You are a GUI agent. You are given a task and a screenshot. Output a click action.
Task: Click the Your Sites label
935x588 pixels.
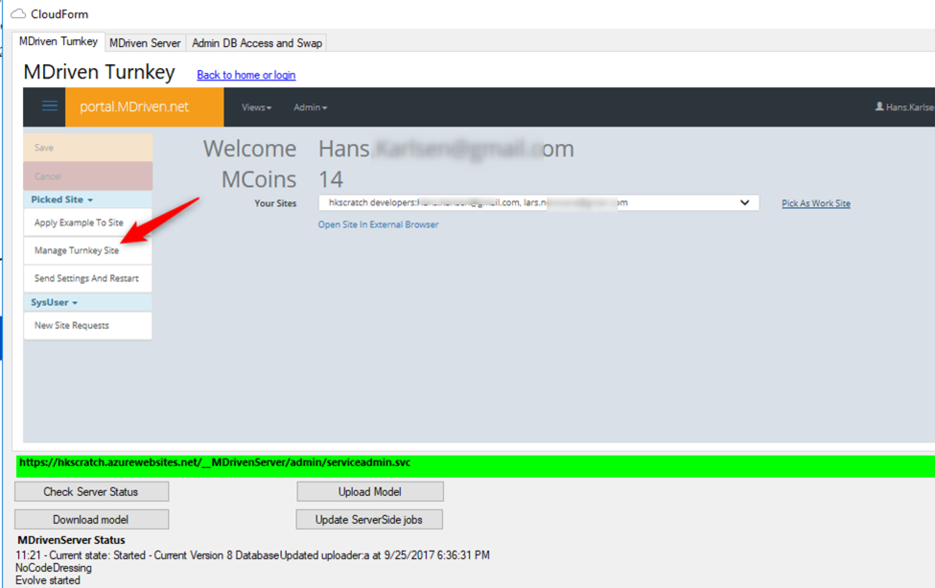tap(275, 203)
